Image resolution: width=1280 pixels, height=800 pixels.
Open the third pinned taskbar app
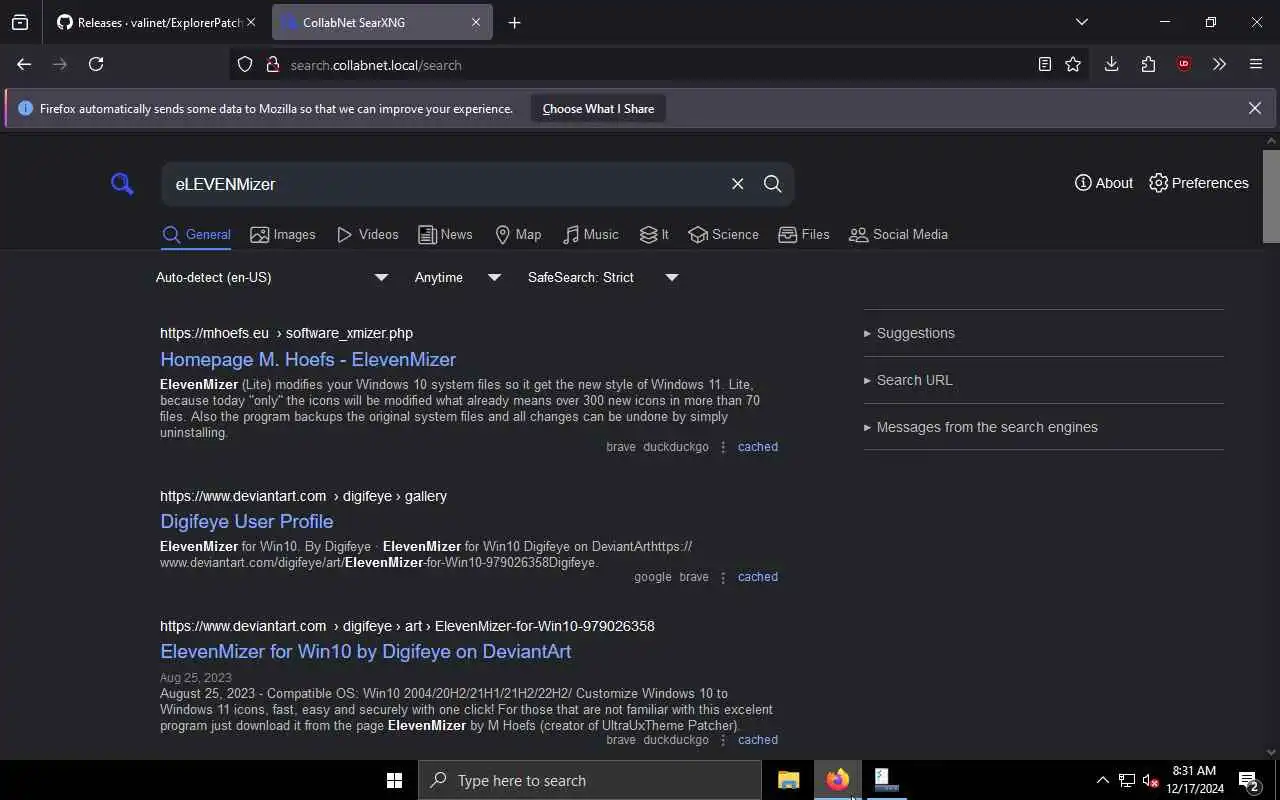(x=885, y=780)
